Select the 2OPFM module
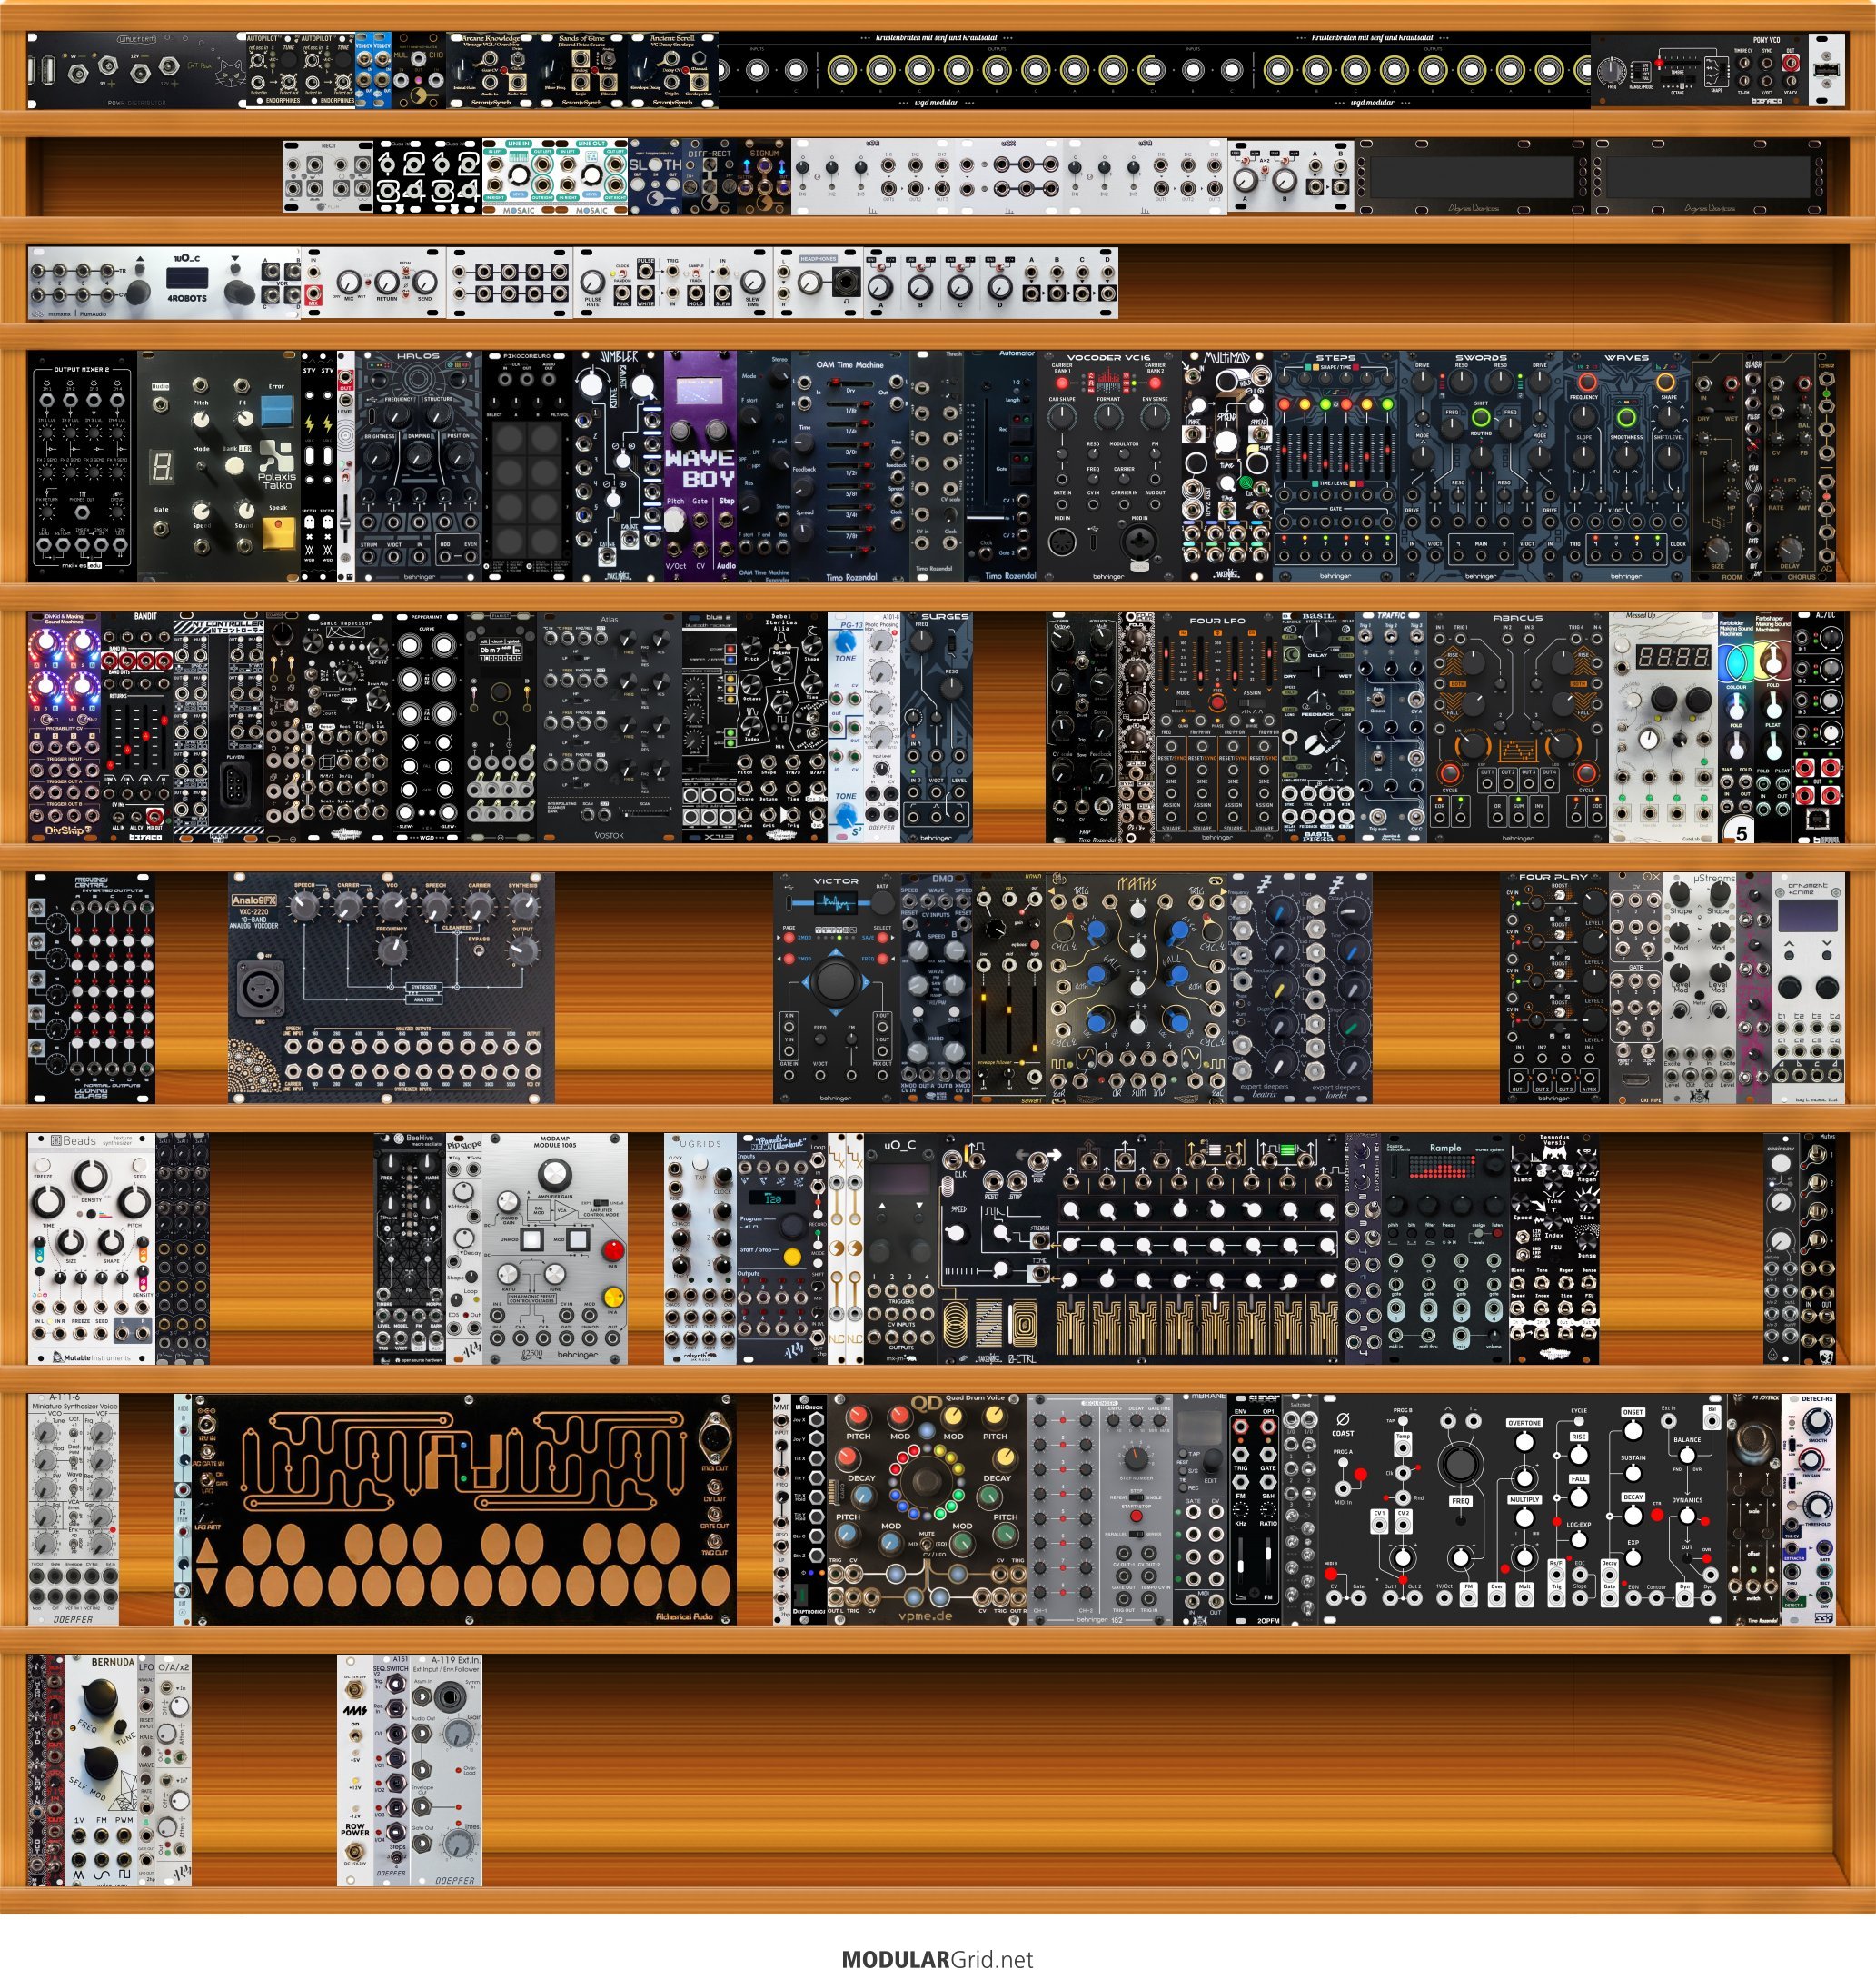The image size is (1876, 1979). click(x=1254, y=1510)
